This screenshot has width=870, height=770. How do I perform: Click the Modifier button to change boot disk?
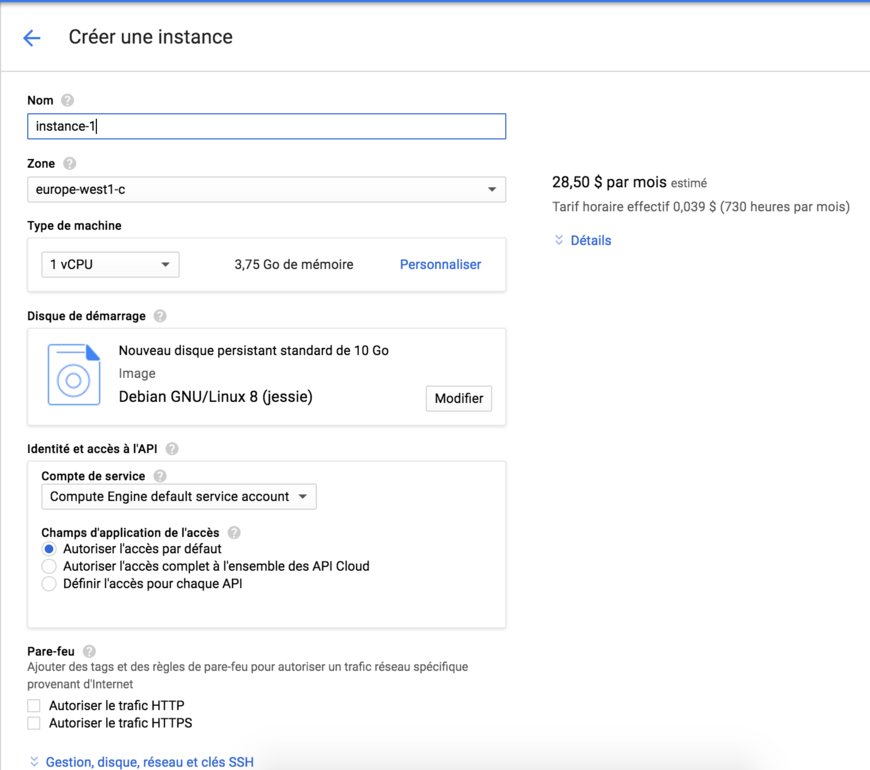458,398
